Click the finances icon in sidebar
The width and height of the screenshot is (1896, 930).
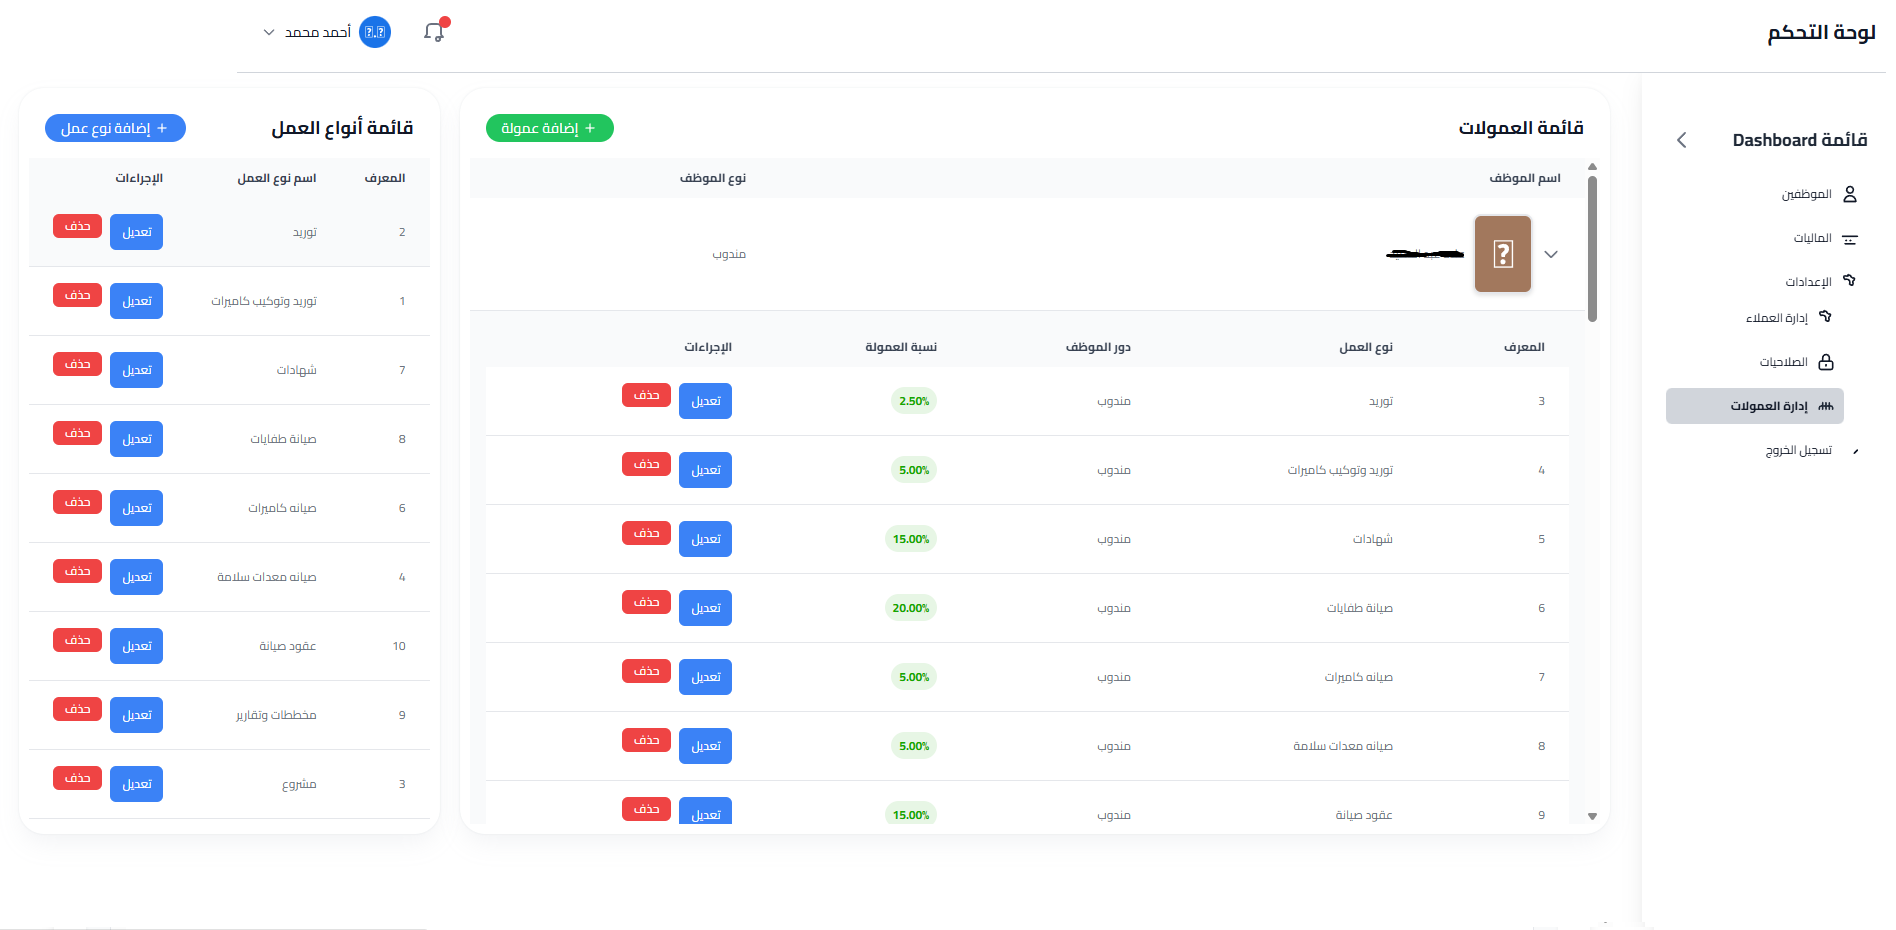click(1850, 239)
